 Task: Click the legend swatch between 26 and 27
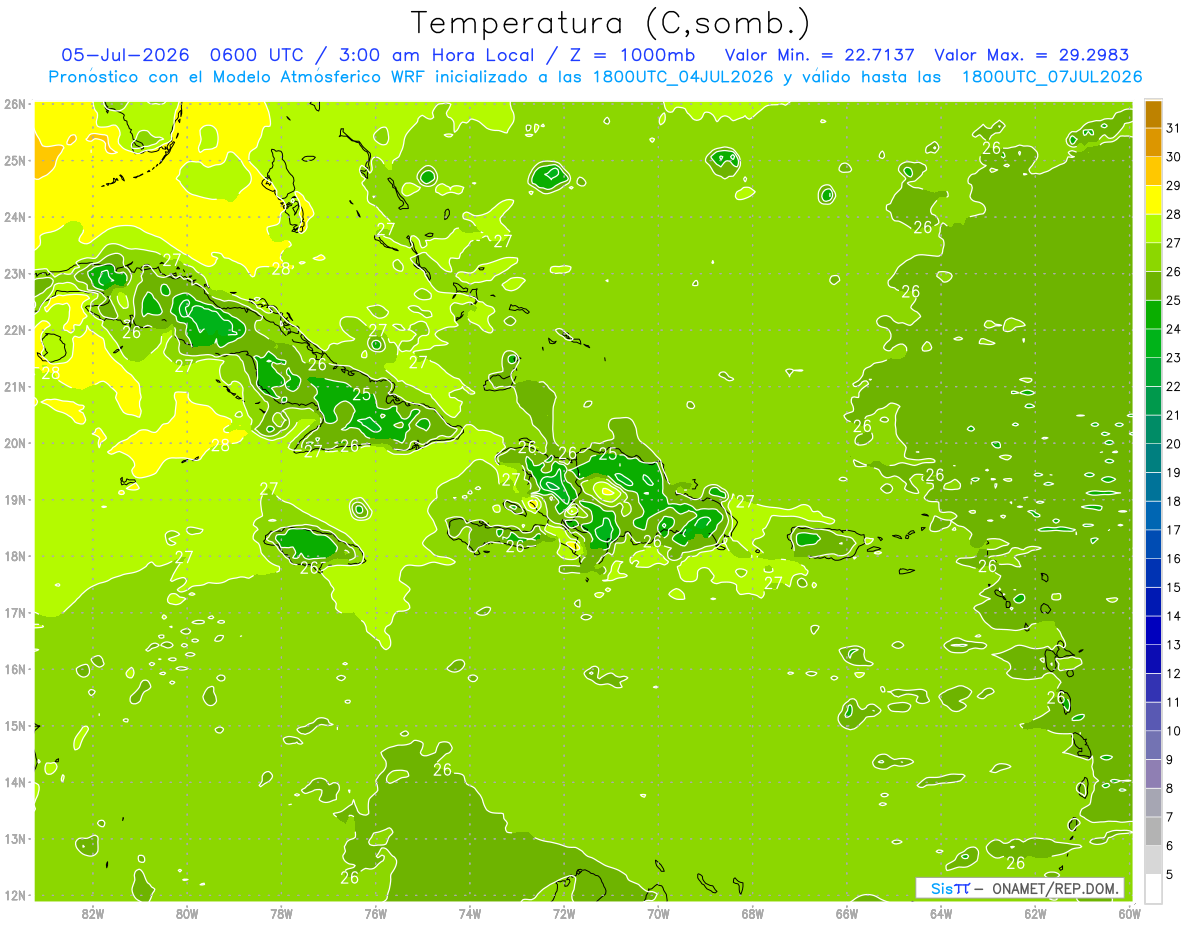point(1153,258)
